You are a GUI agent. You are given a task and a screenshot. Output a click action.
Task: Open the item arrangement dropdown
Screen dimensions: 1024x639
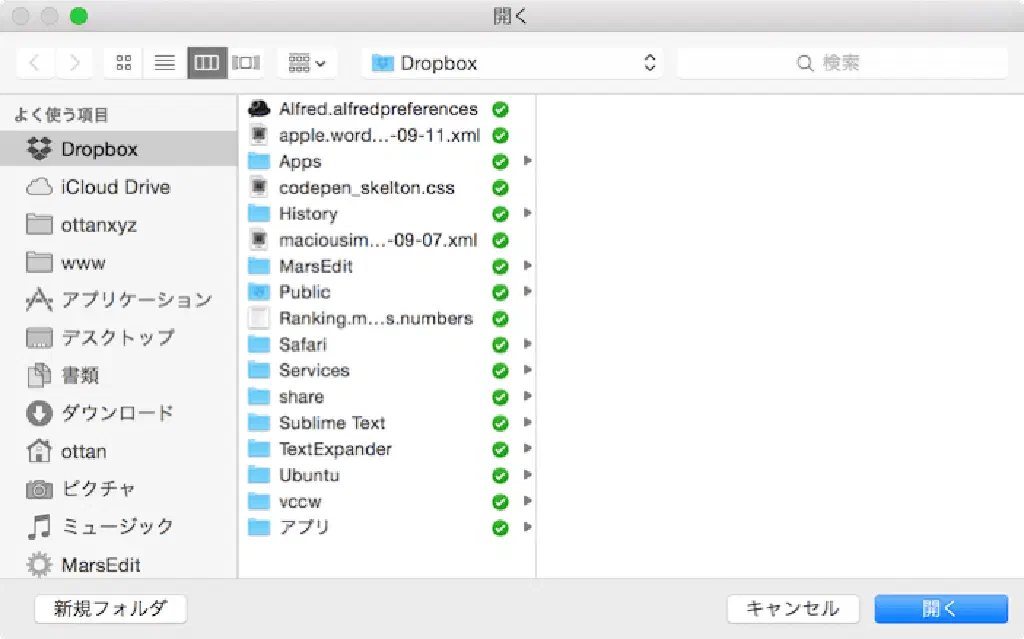click(x=306, y=63)
